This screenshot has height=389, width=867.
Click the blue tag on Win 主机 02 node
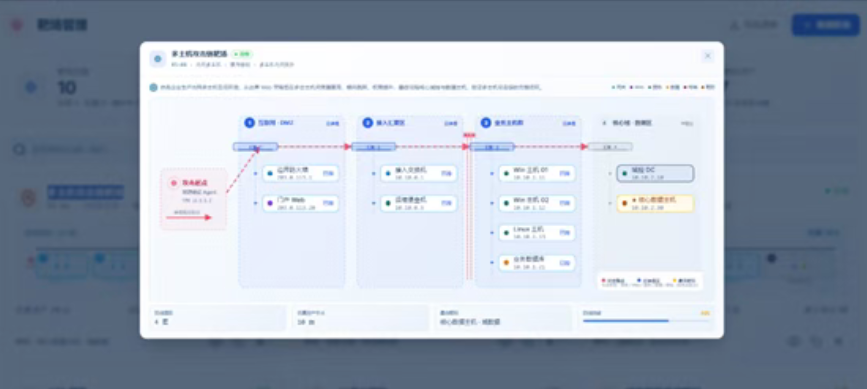click(x=565, y=203)
